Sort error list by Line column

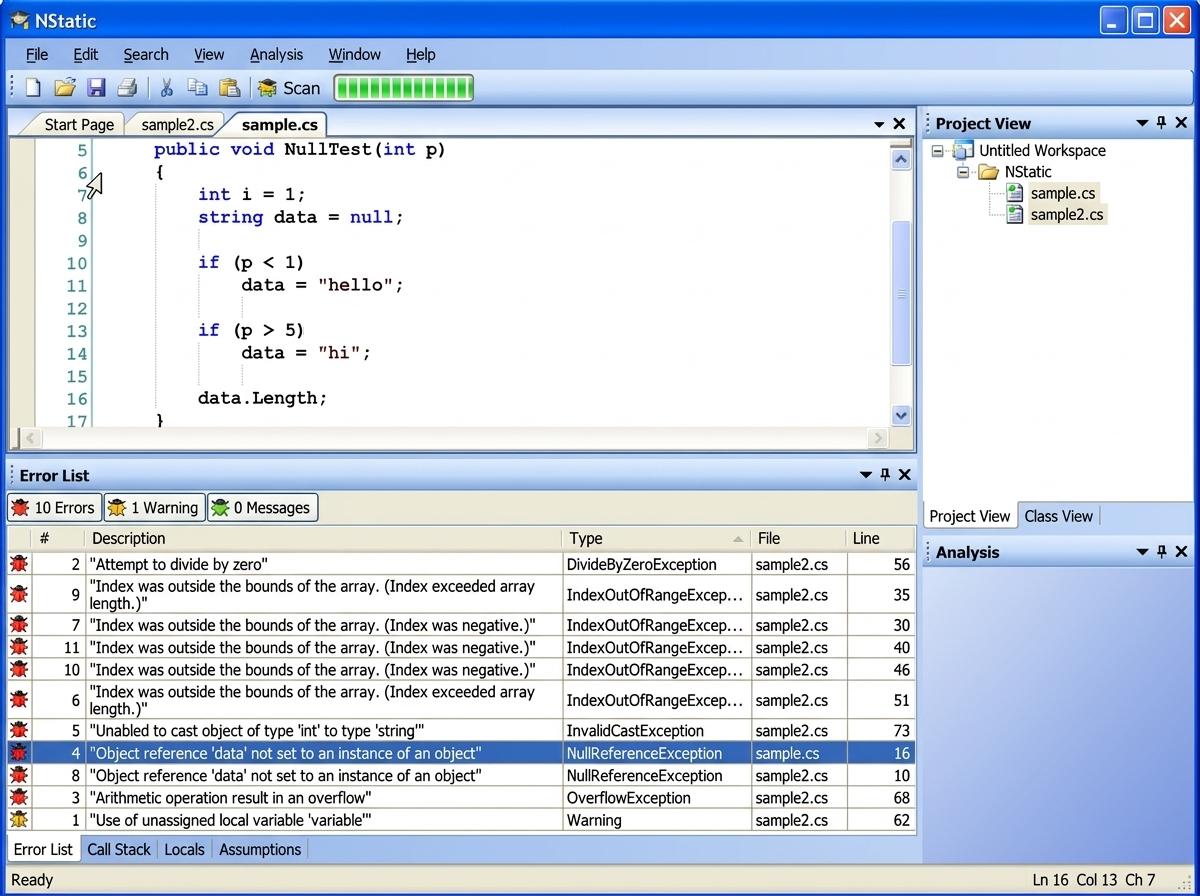click(880, 538)
